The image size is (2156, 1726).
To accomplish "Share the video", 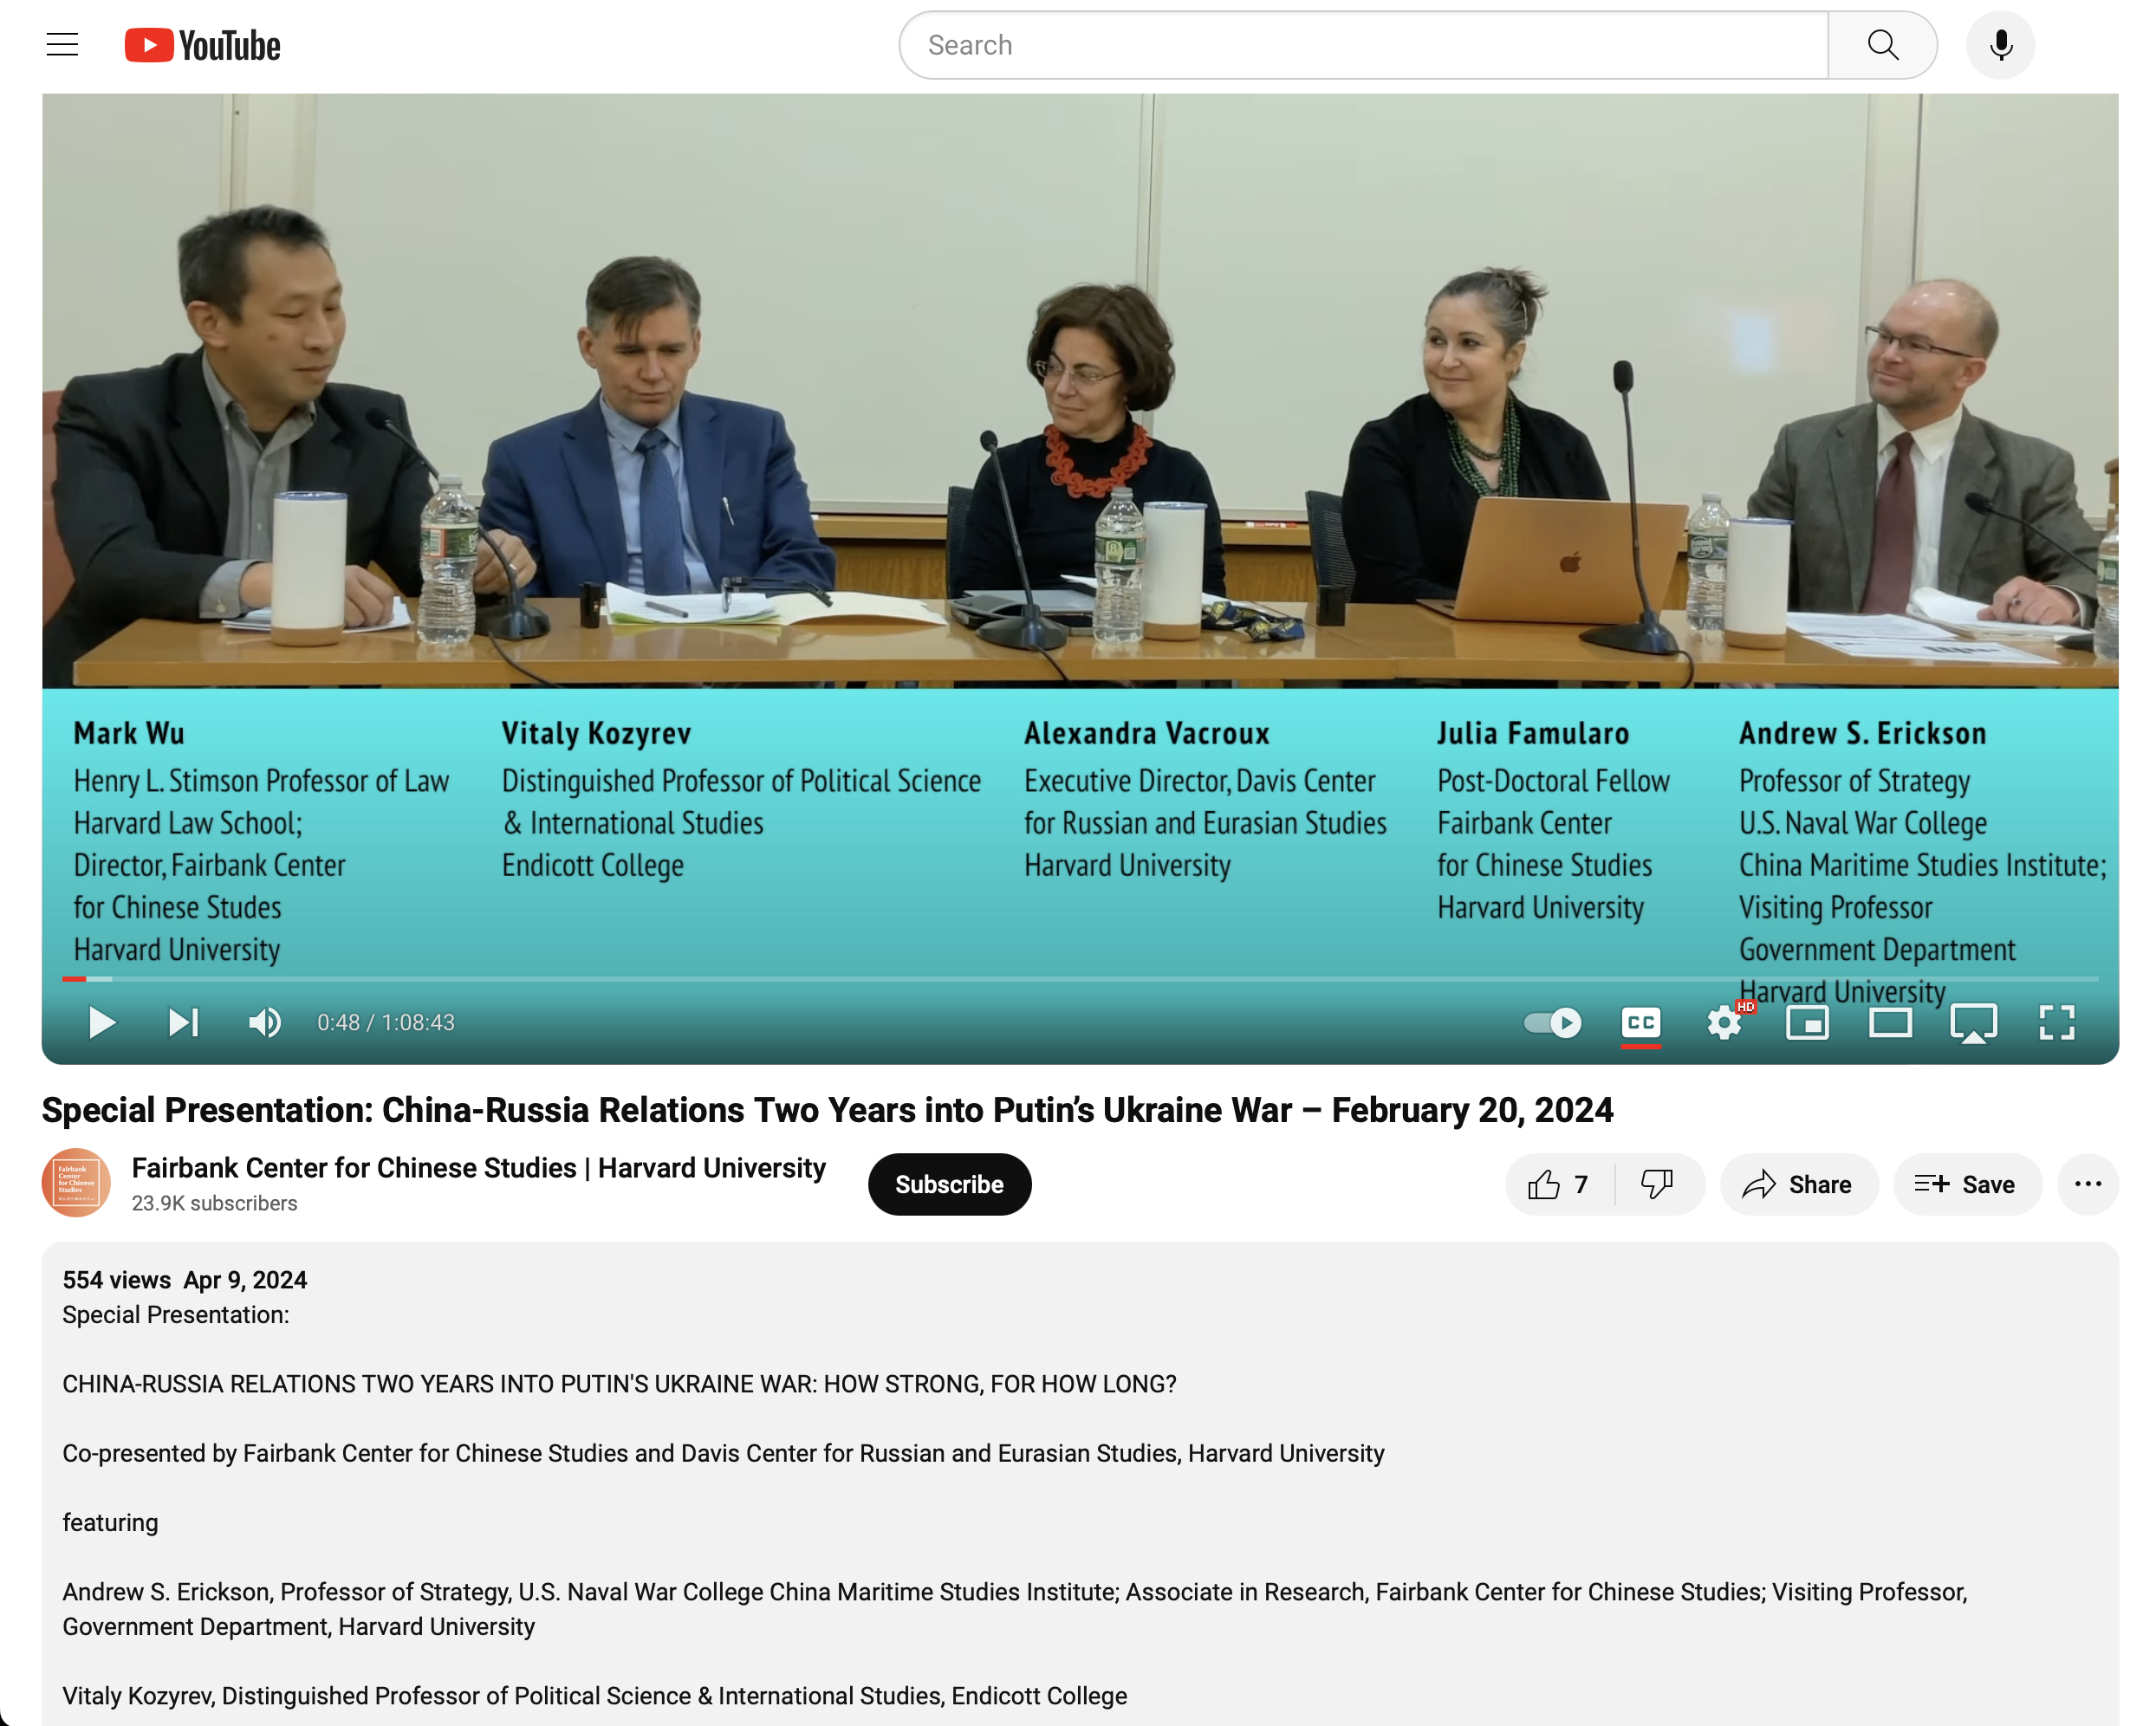I will coord(1798,1184).
